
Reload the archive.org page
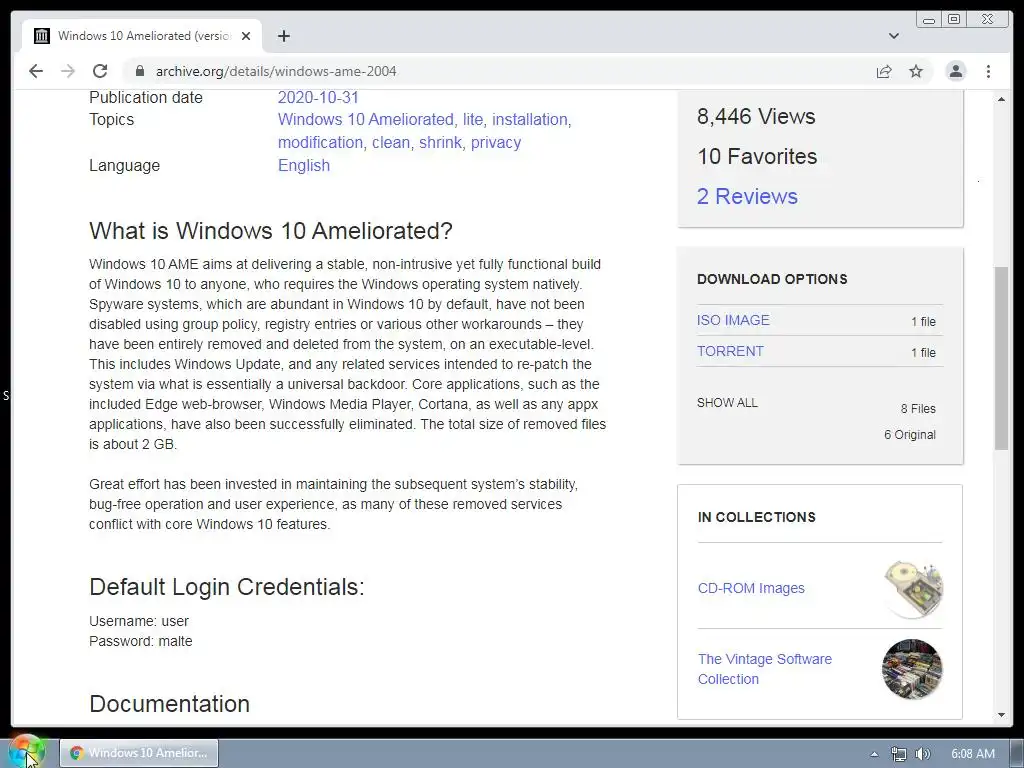(x=100, y=71)
